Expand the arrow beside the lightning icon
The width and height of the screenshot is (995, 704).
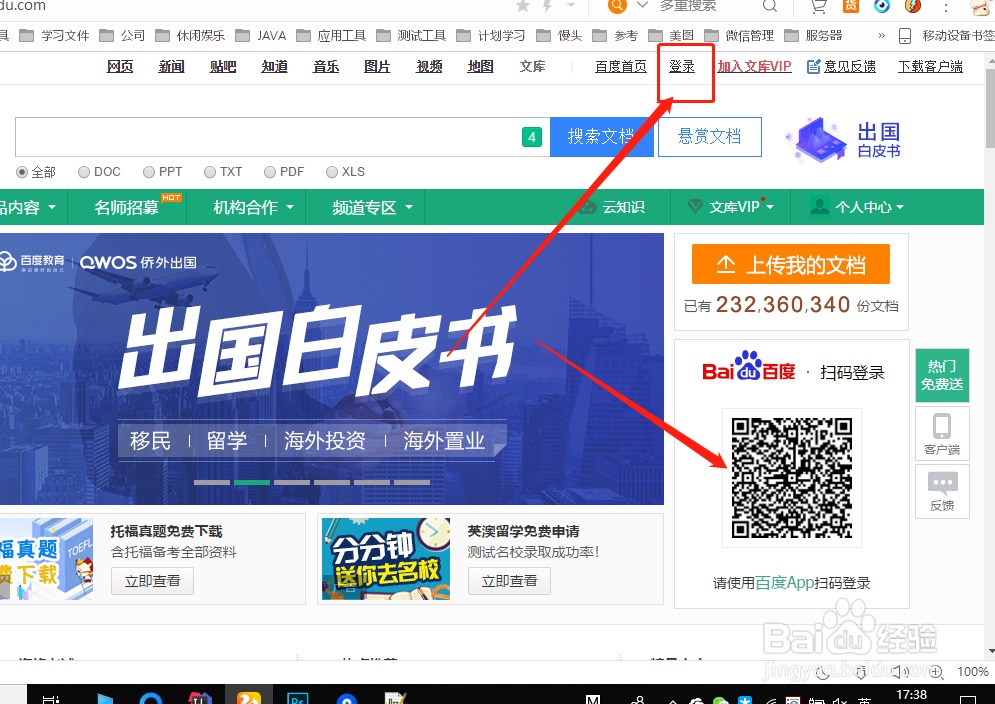[x=570, y=5]
